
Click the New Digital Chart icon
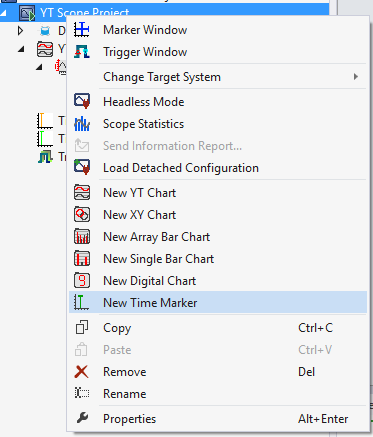pyautogui.click(x=82, y=280)
